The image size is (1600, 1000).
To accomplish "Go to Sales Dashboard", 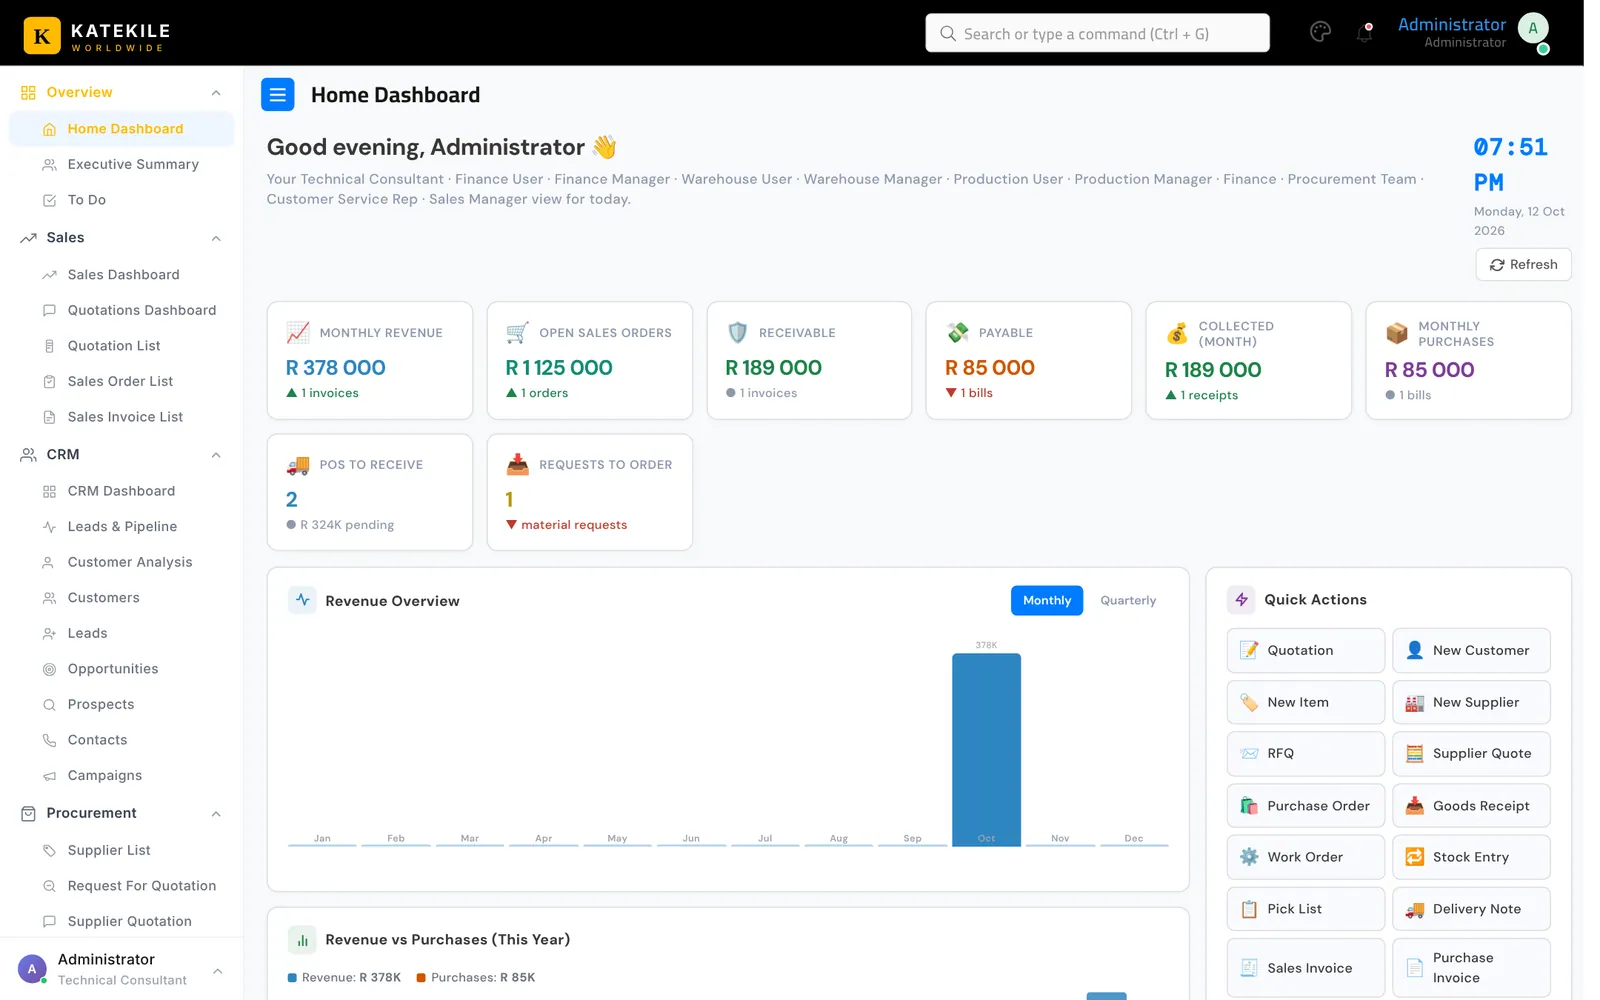I will pos(121,275).
